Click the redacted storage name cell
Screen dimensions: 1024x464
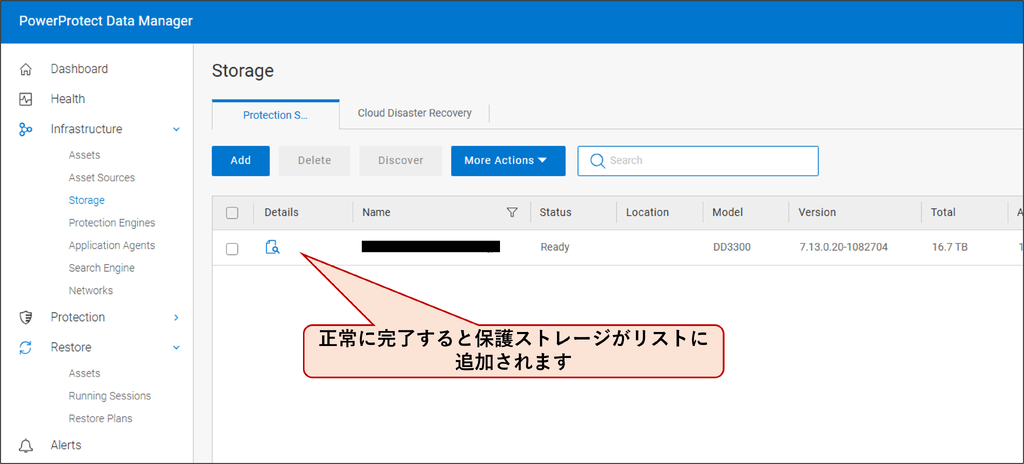click(x=431, y=246)
